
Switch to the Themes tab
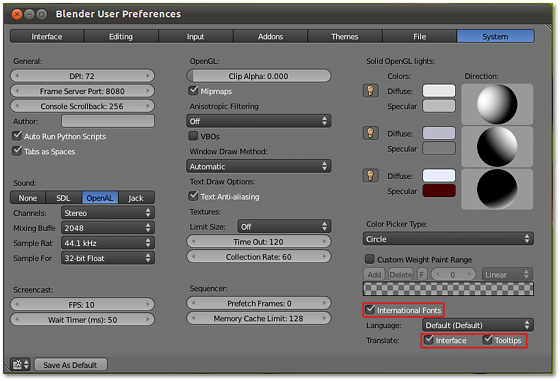345,36
